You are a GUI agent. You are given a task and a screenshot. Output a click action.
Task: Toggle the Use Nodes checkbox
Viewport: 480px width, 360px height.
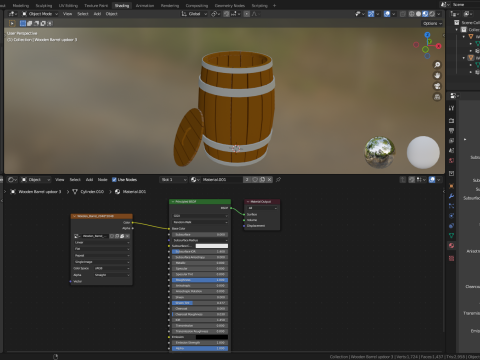coord(114,180)
